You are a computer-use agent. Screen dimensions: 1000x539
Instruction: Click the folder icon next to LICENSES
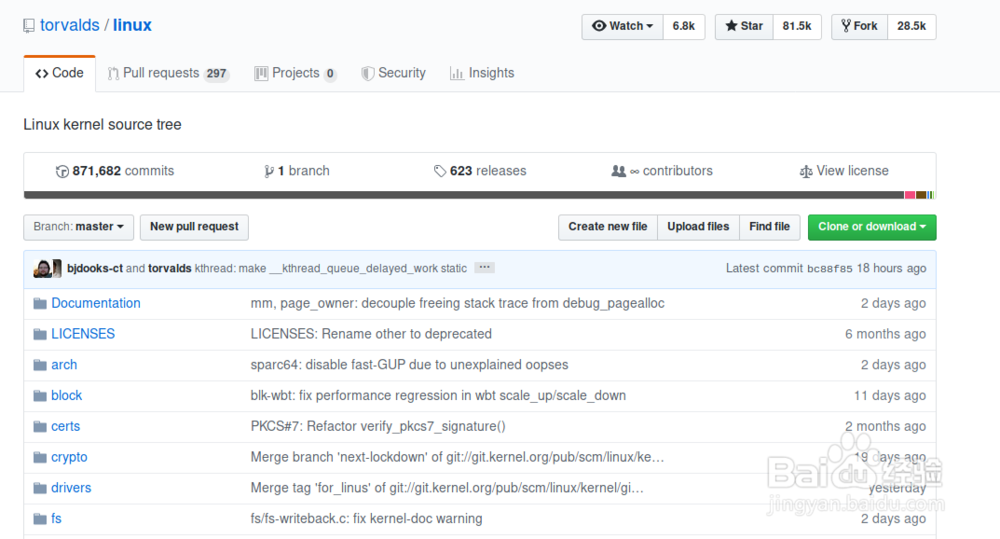[40, 334]
